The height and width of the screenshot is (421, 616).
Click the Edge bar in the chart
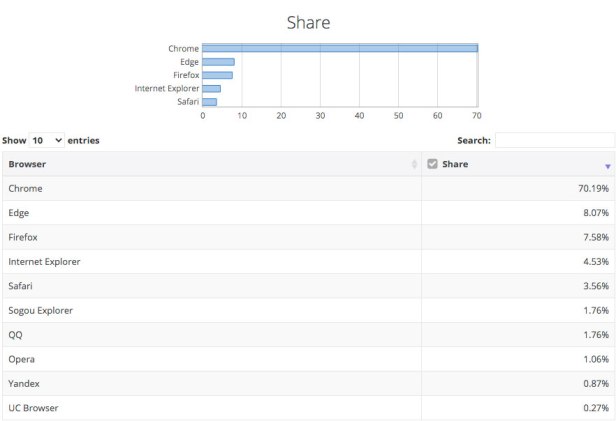218,62
